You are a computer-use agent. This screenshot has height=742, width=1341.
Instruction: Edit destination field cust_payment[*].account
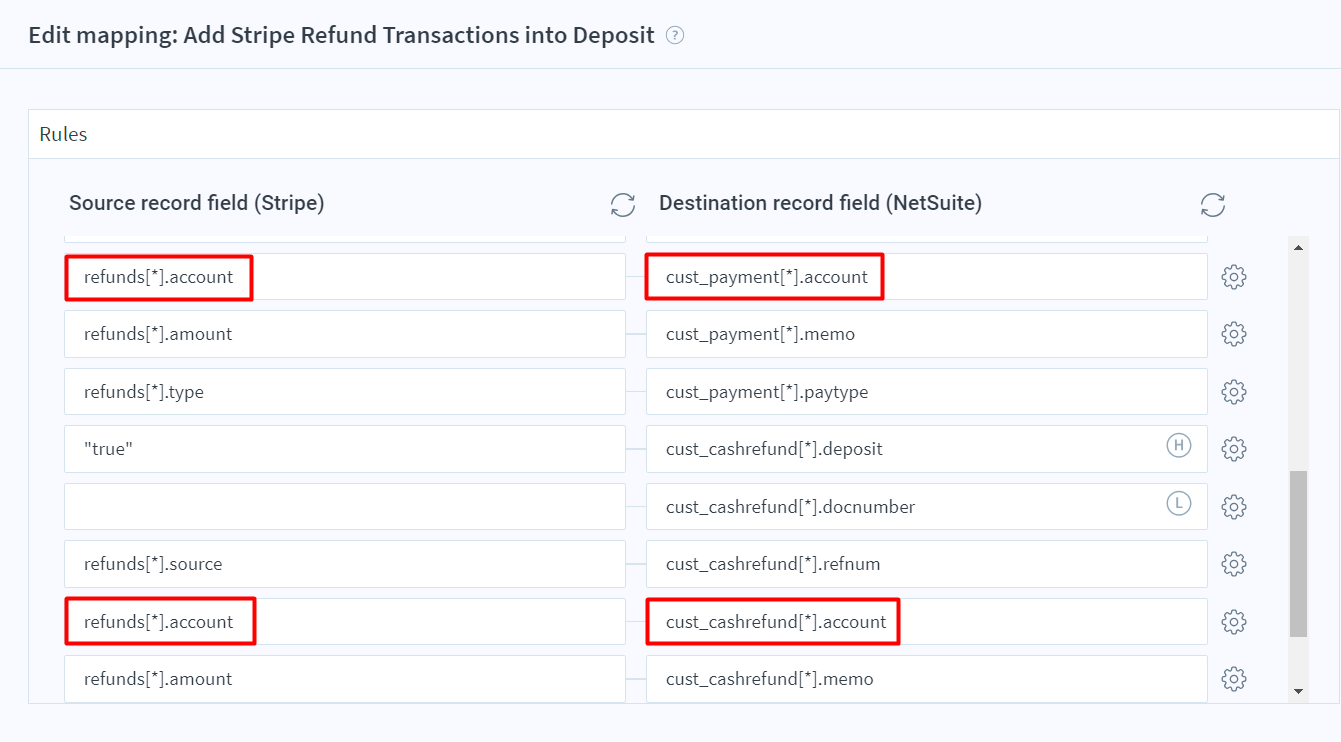coord(927,277)
